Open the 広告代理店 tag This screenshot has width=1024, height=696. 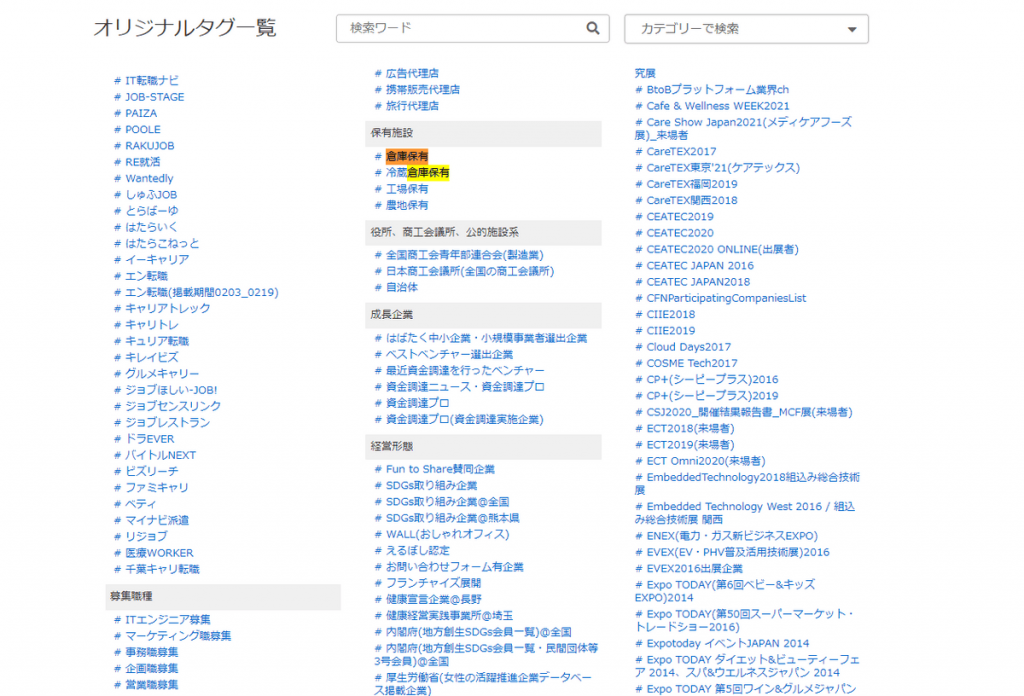[412, 73]
